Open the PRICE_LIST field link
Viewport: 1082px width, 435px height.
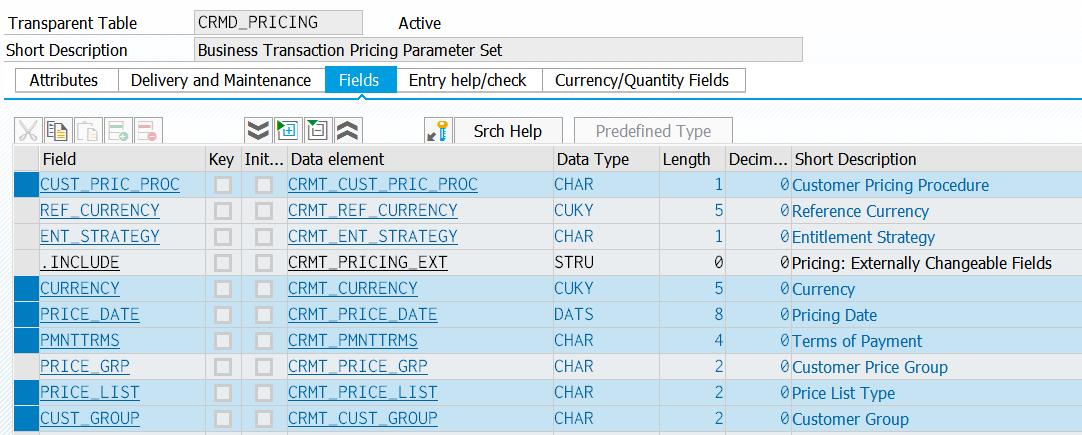[90, 393]
